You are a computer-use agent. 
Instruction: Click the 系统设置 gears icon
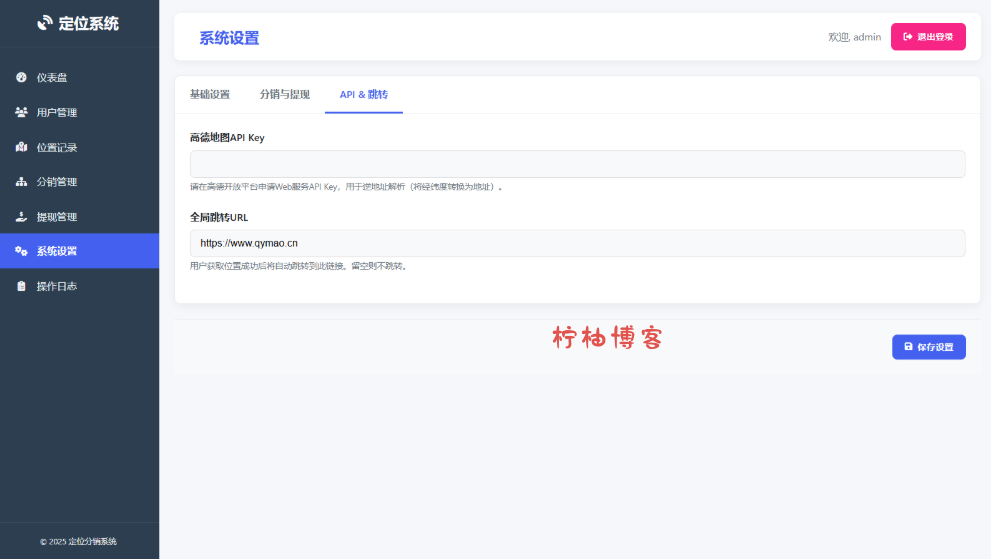(21, 251)
